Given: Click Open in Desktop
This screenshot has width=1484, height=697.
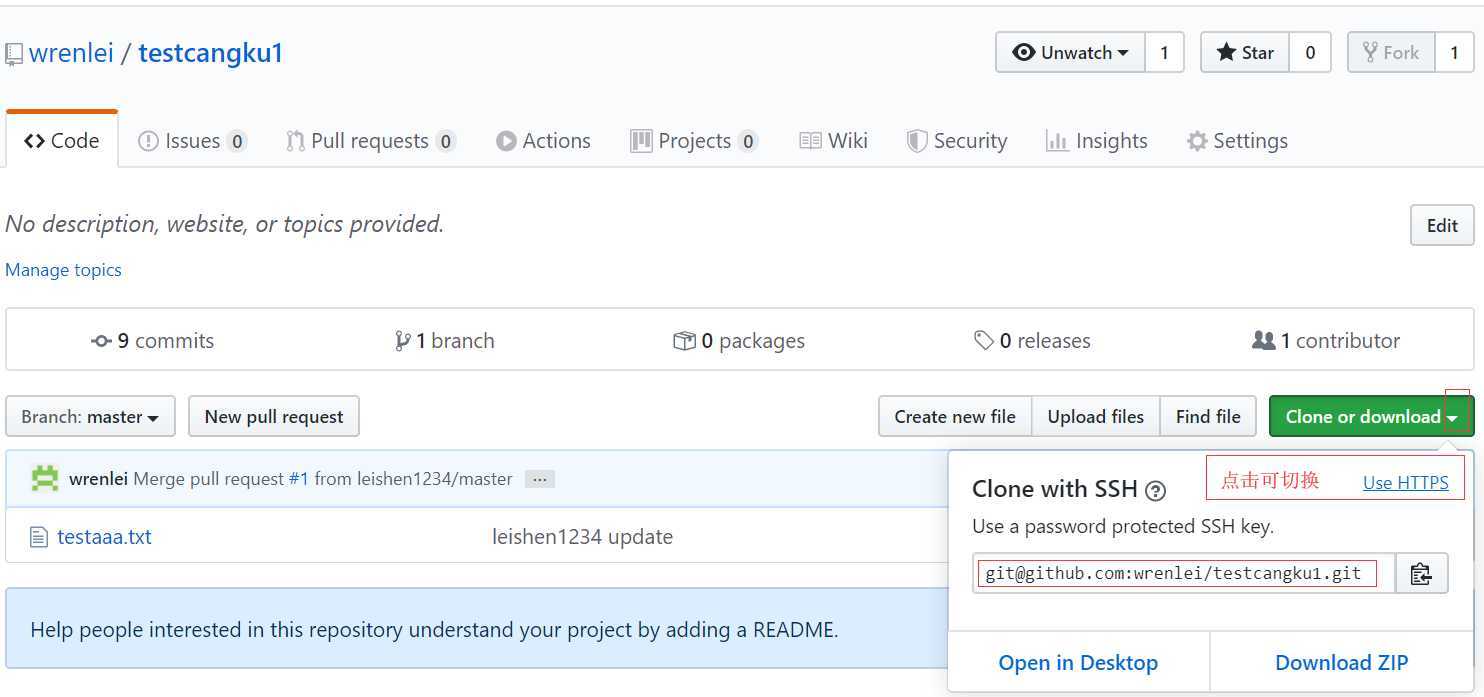Looking at the screenshot, I should pyautogui.click(x=1078, y=663).
